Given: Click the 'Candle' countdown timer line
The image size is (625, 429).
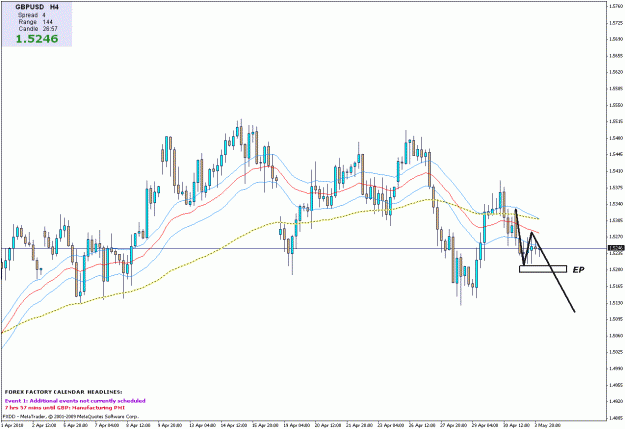Looking at the screenshot, I should click(38, 29).
